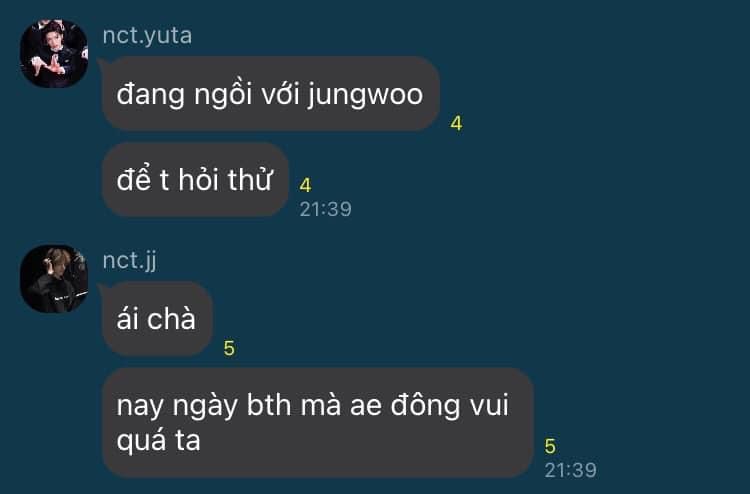Open nct.yuta's profile picture
The width and height of the screenshot is (750, 494).
pos(54,54)
